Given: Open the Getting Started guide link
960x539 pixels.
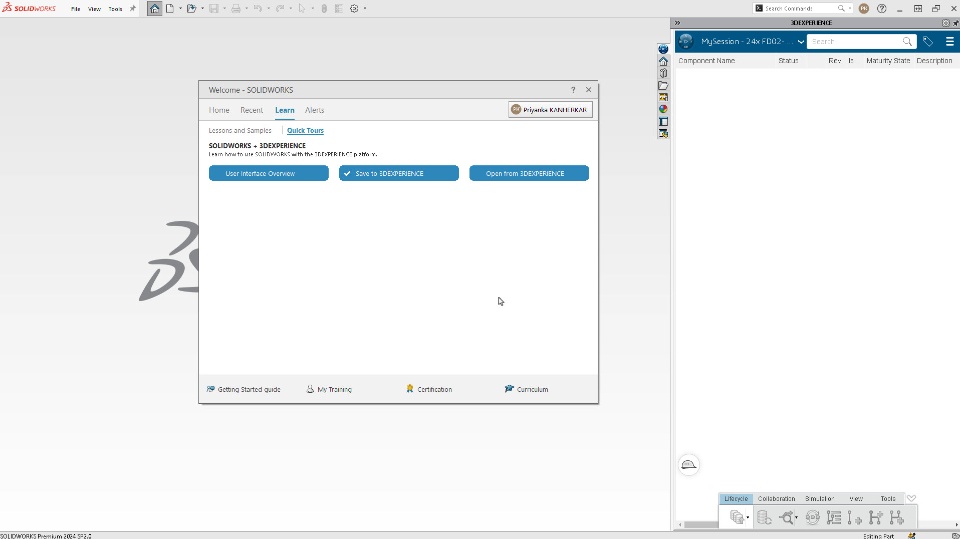Looking at the screenshot, I should (244, 390).
